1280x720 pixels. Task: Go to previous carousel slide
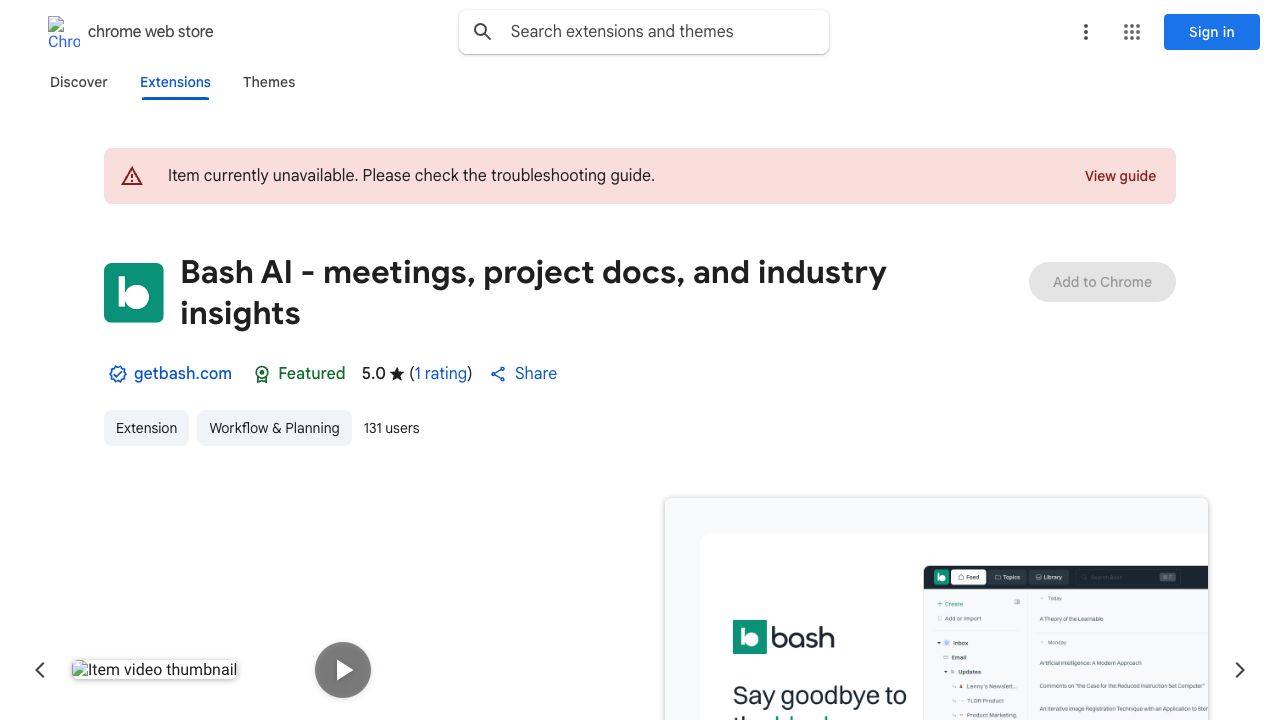(x=40, y=670)
